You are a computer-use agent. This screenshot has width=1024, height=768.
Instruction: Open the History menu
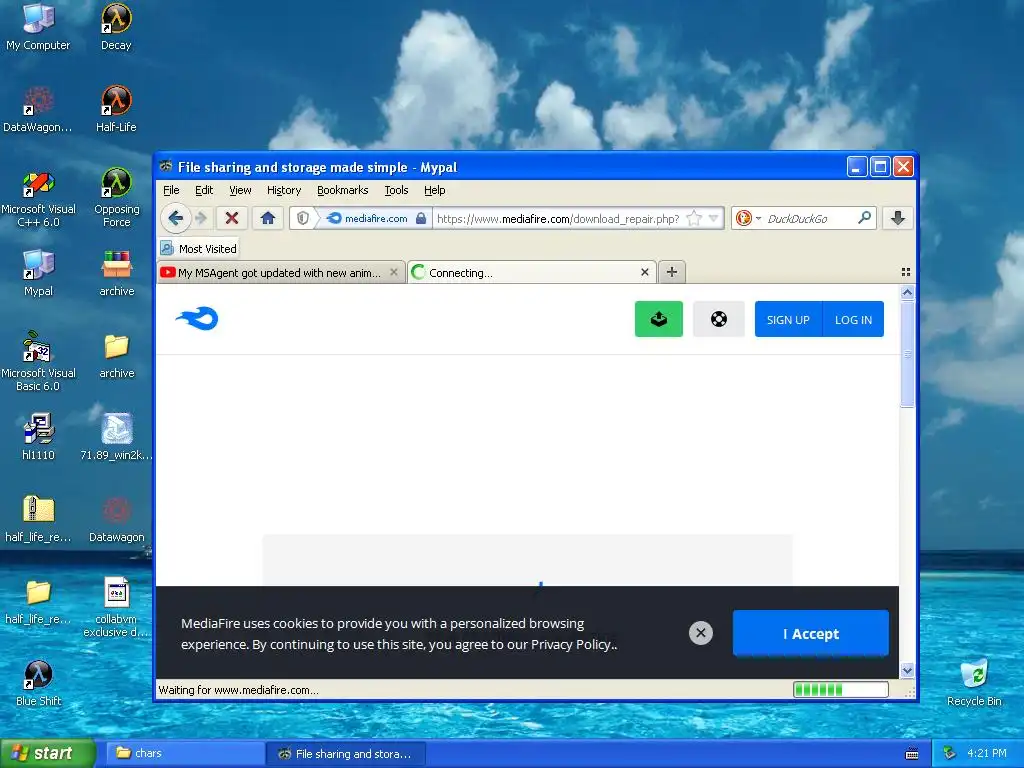coord(283,190)
